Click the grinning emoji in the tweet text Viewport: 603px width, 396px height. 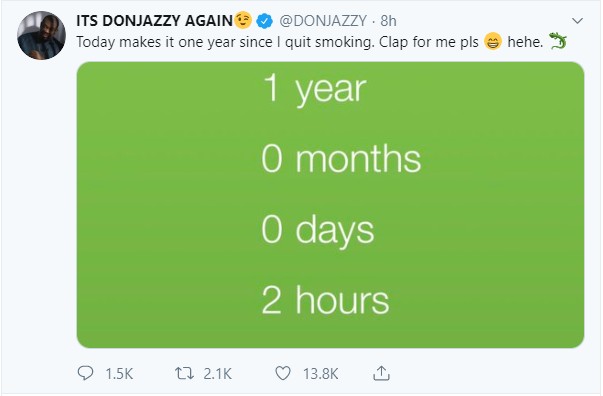click(493, 42)
